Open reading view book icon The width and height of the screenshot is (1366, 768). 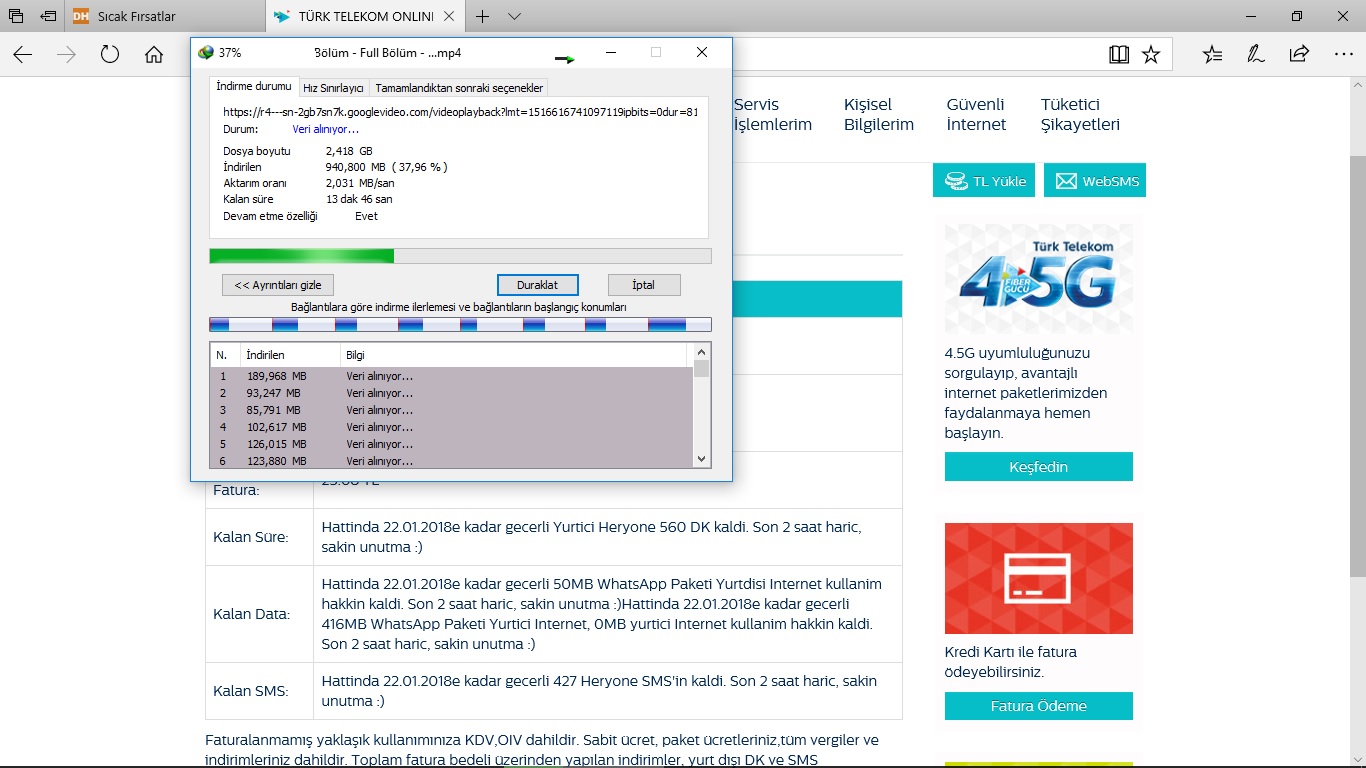coord(1119,55)
